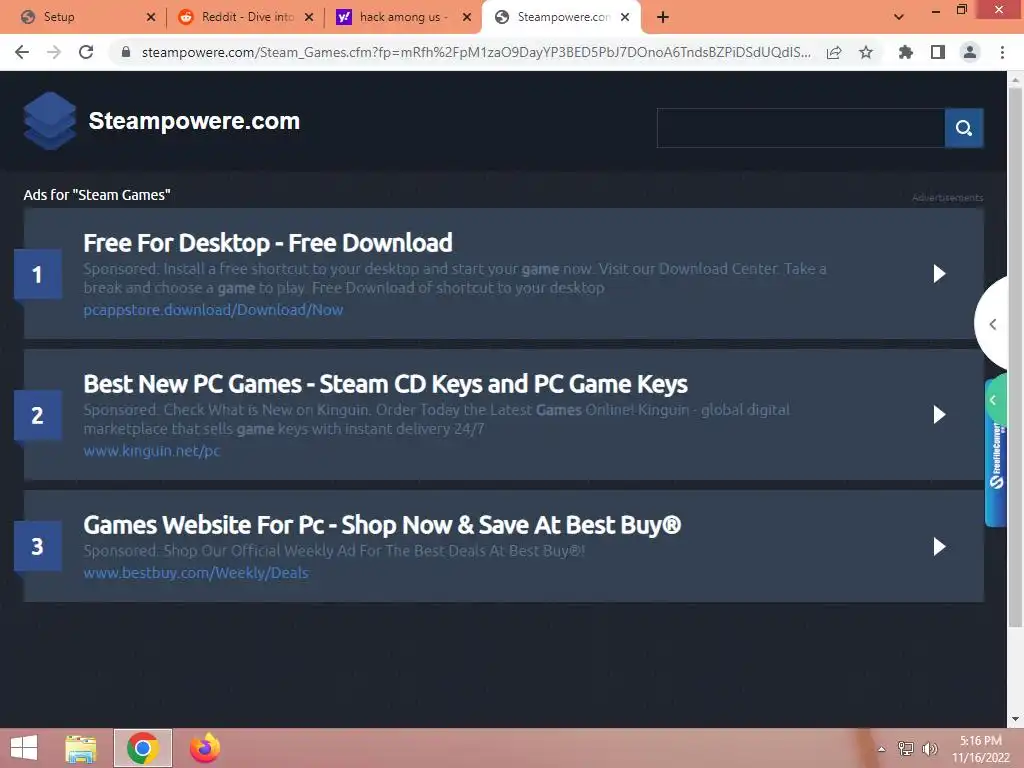Open the tab search dropdown chevron
1024x768 pixels.
point(899,17)
